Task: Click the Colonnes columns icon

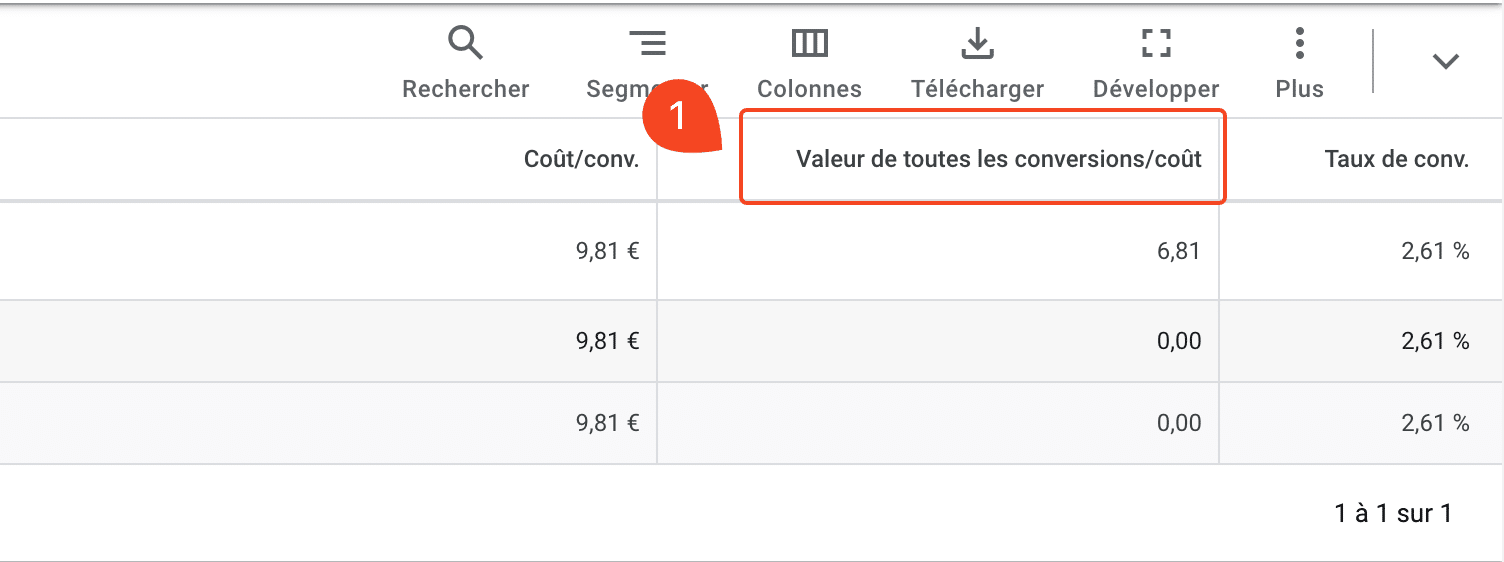Action: tap(809, 44)
